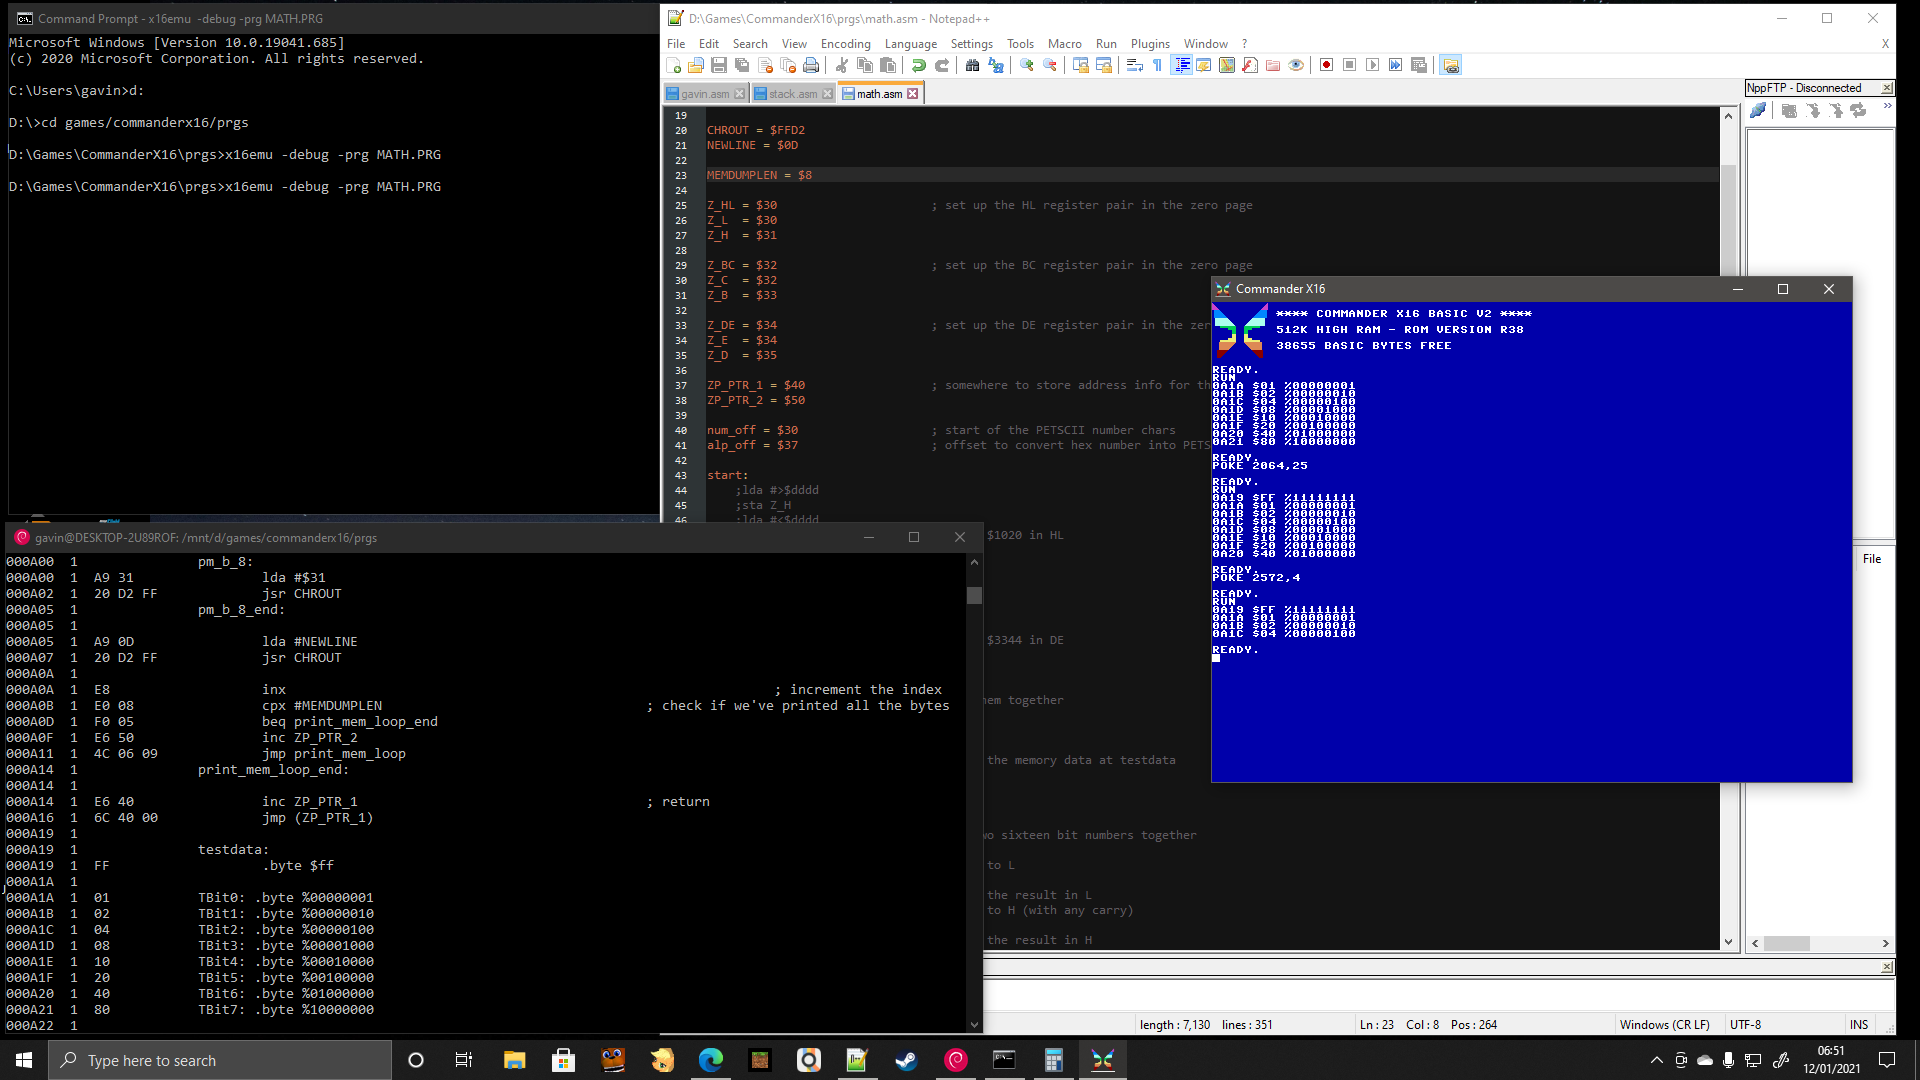Click the UTF-8 encoding in the status bar
Viewport: 1920px width, 1080px height.
[x=1746, y=1025]
